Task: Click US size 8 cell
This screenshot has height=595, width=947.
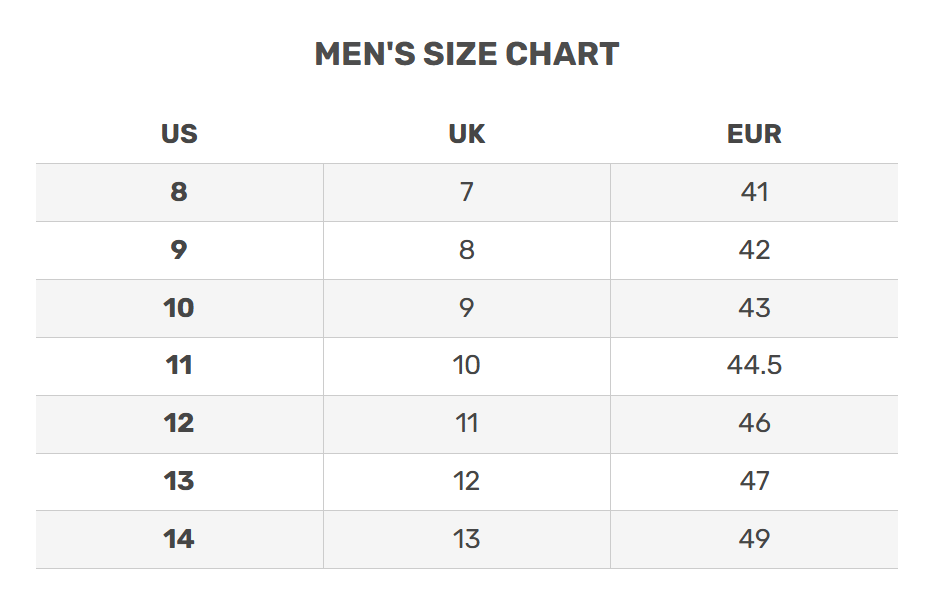Action: [x=179, y=192]
